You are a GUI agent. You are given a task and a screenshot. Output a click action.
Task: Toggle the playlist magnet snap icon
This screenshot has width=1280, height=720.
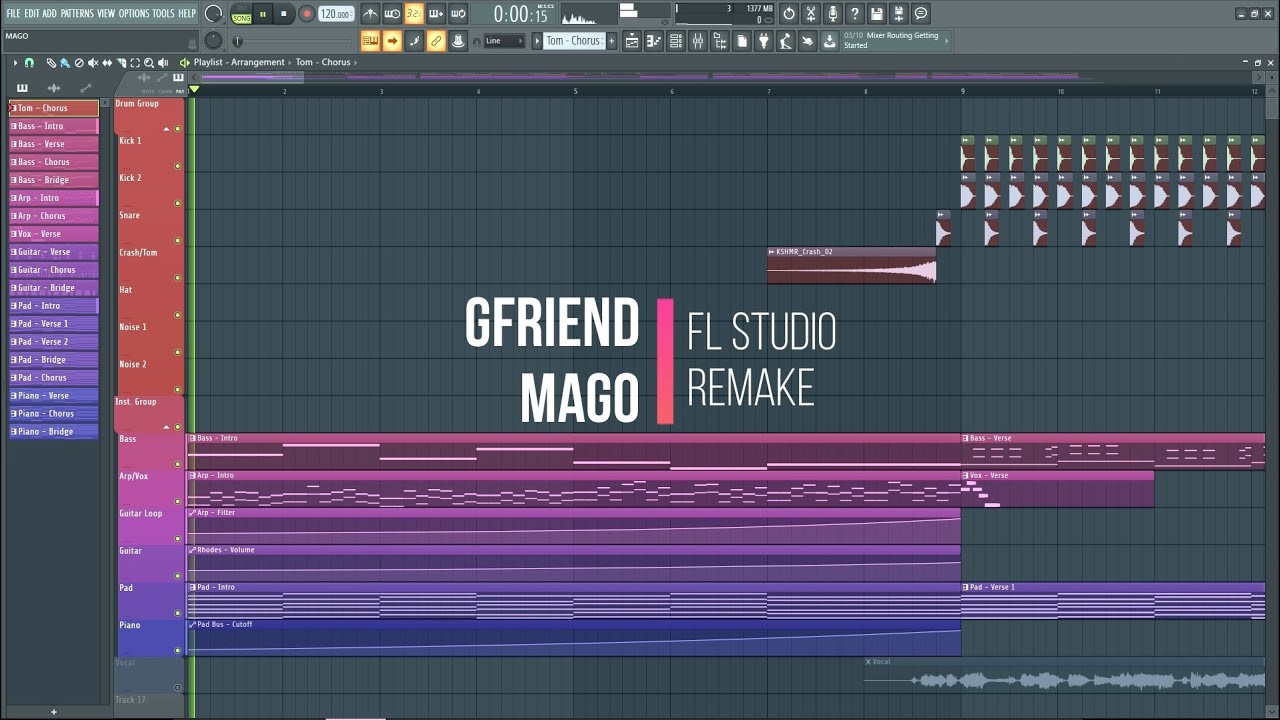pyautogui.click(x=29, y=63)
